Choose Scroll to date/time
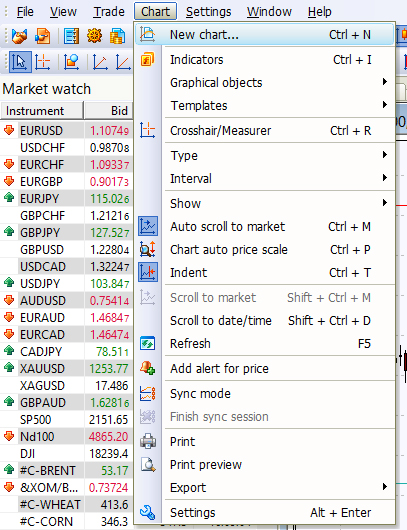 tap(266, 320)
